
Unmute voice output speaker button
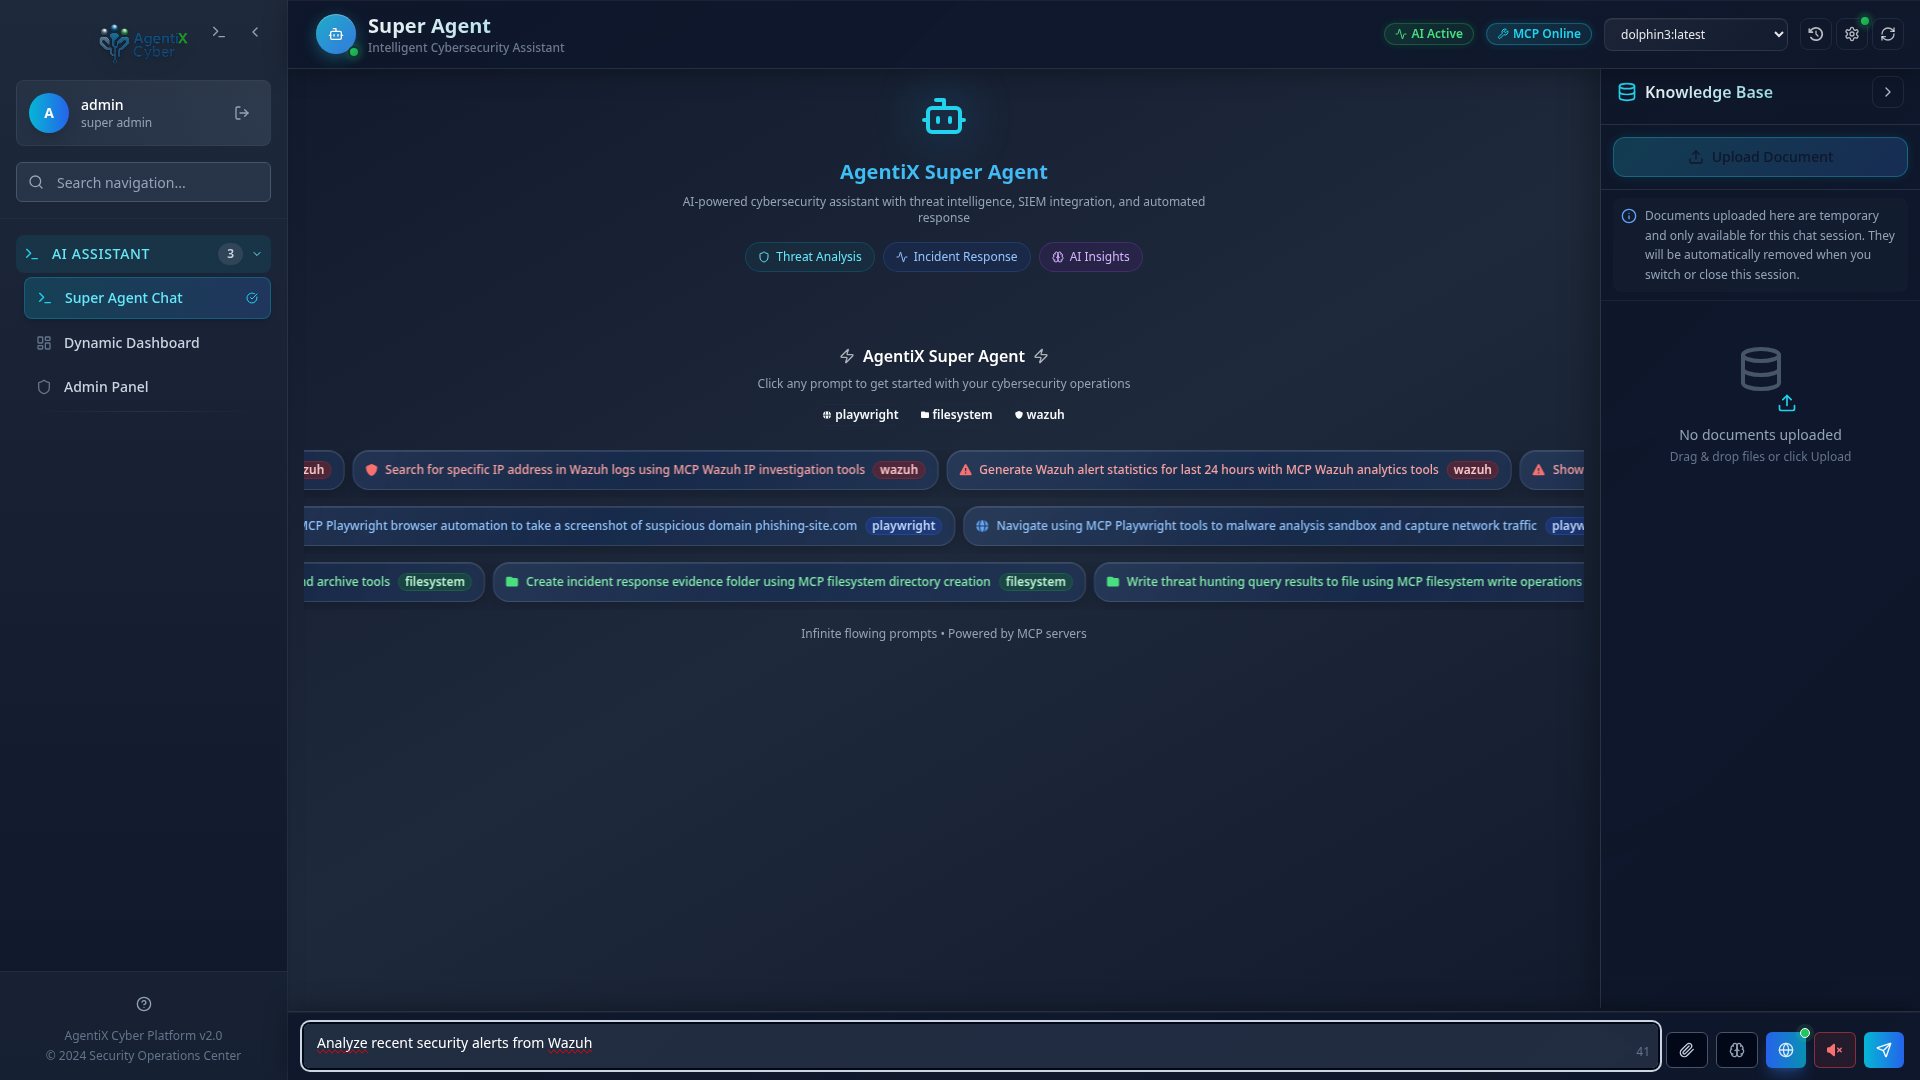[1835, 1050]
